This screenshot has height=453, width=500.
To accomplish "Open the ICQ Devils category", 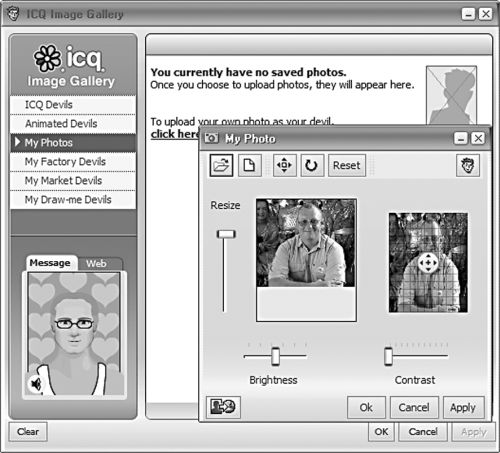I will point(73,105).
